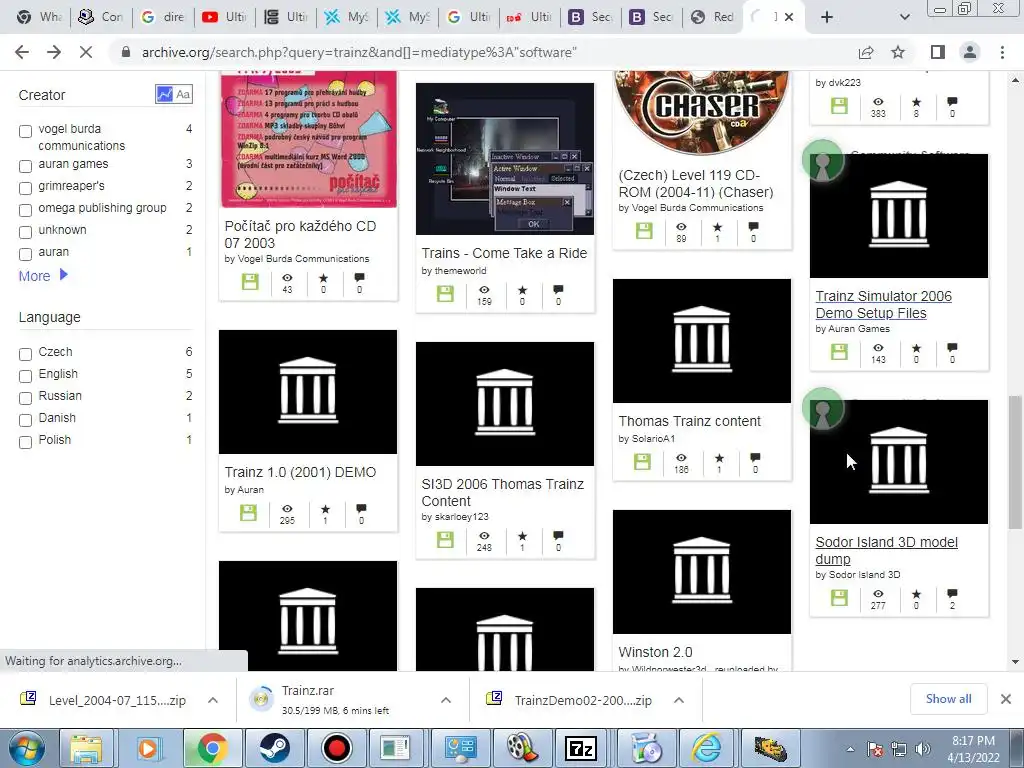
Task: Bookmark this page with star icon
Action: coord(898,52)
